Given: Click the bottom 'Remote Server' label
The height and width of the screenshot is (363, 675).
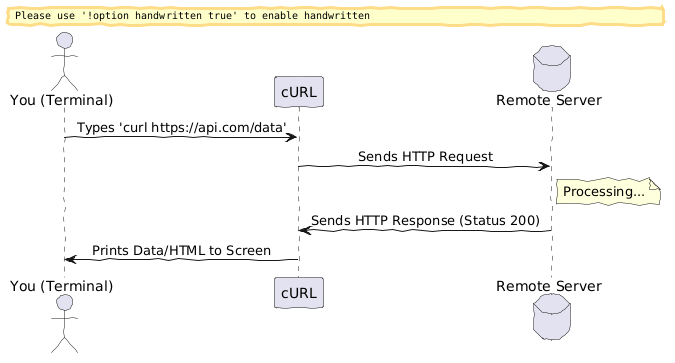Looking at the screenshot, I should (549, 286).
